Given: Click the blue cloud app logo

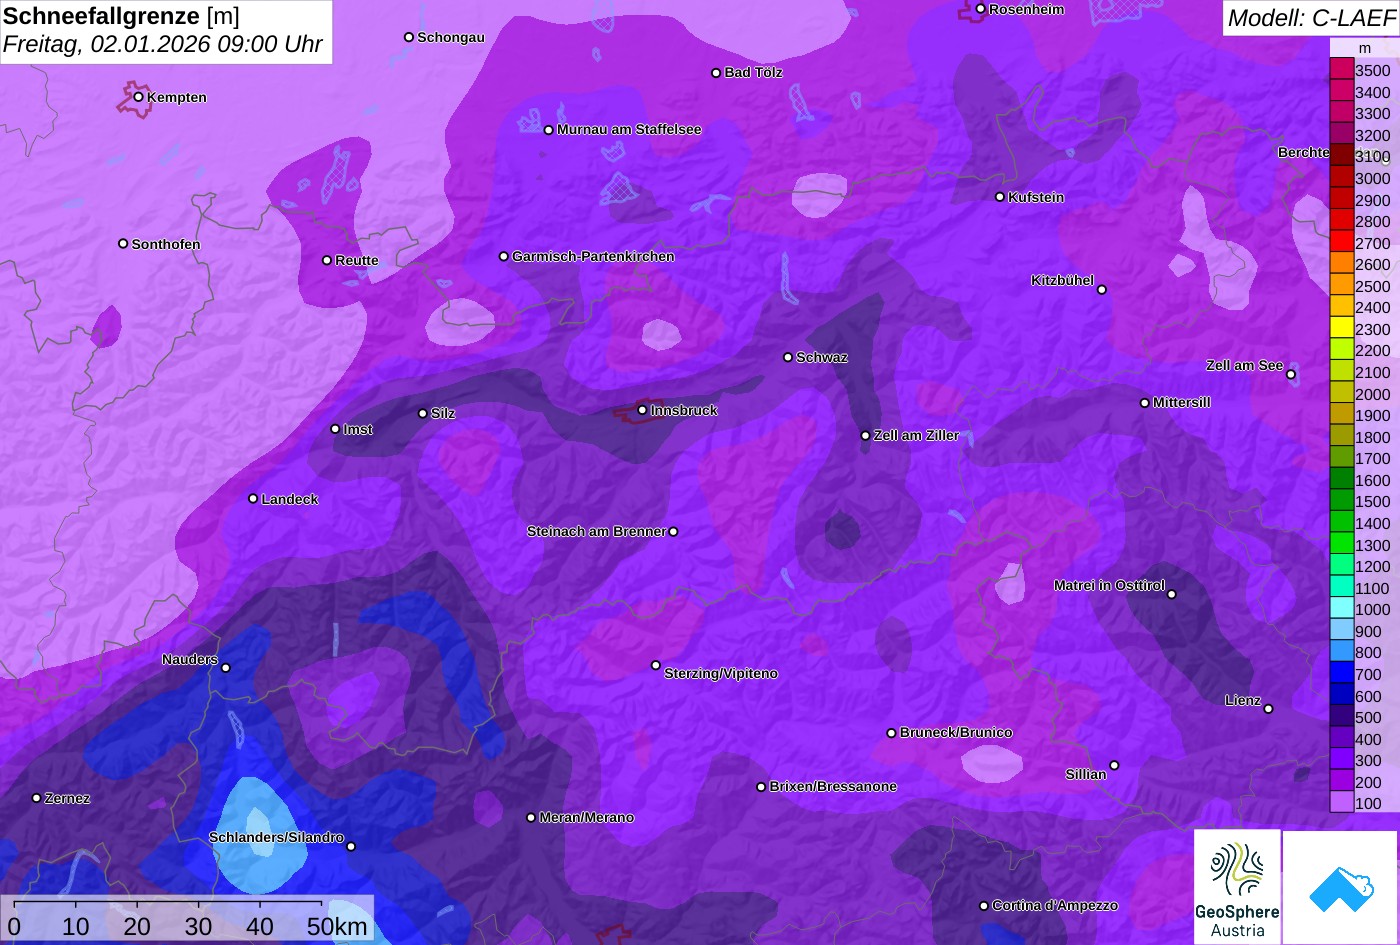Looking at the screenshot, I should coord(1340,887).
